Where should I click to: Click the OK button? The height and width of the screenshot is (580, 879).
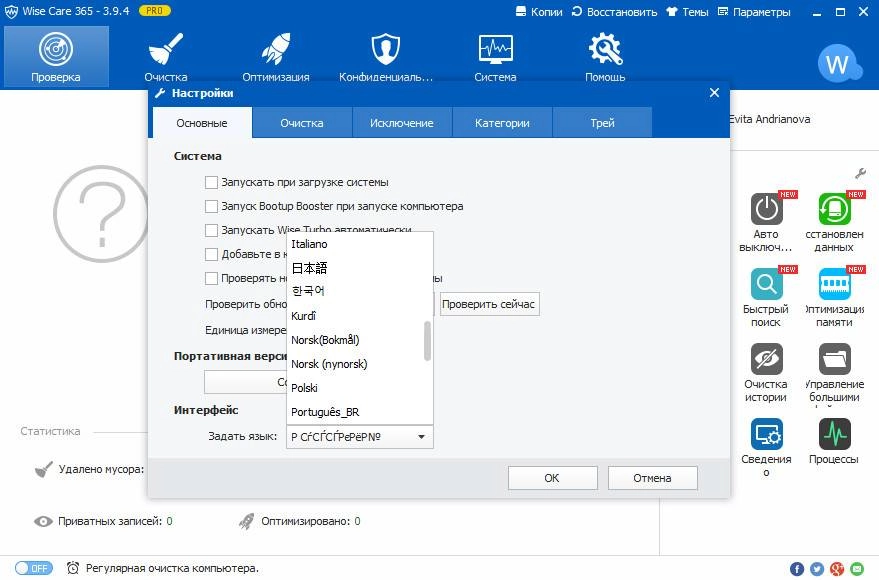click(553, 478)
